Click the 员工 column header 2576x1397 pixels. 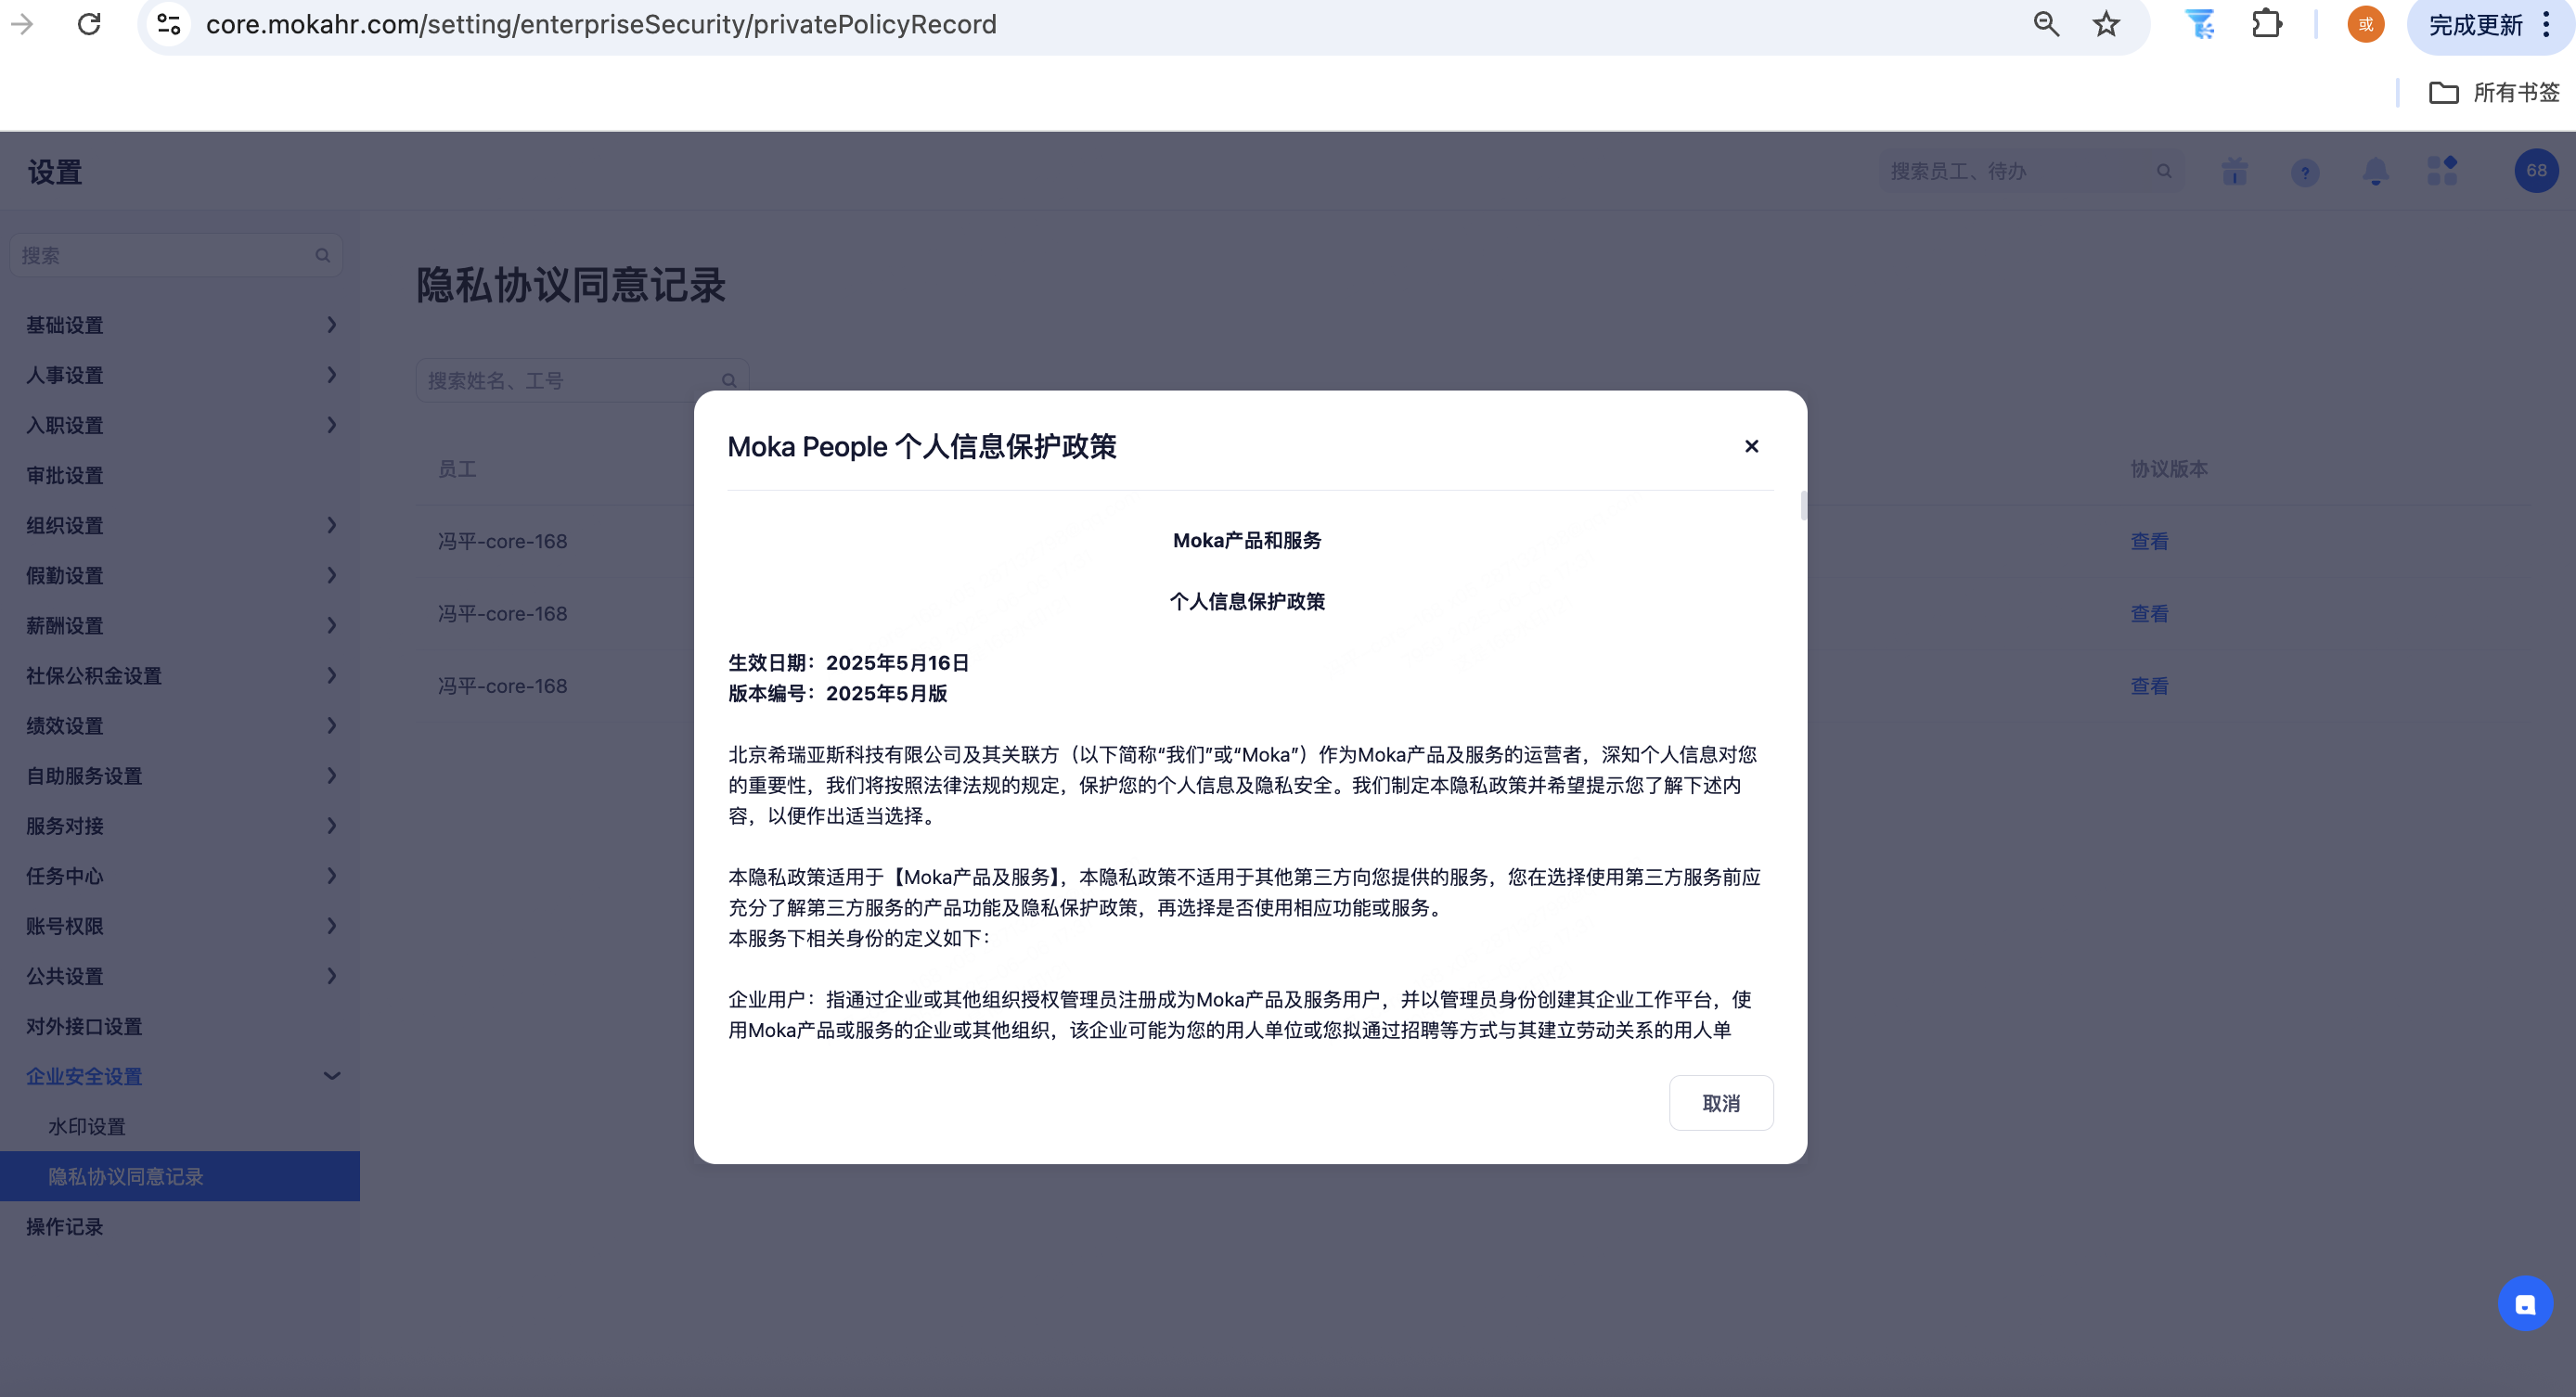[457, 468]
